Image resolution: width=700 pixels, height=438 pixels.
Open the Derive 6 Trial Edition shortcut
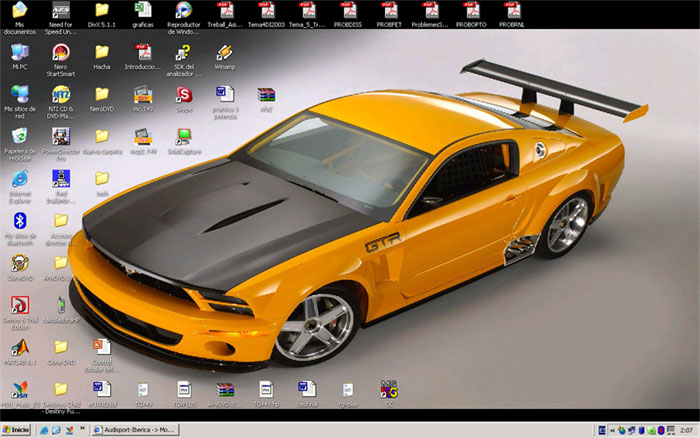coord(20,305)
